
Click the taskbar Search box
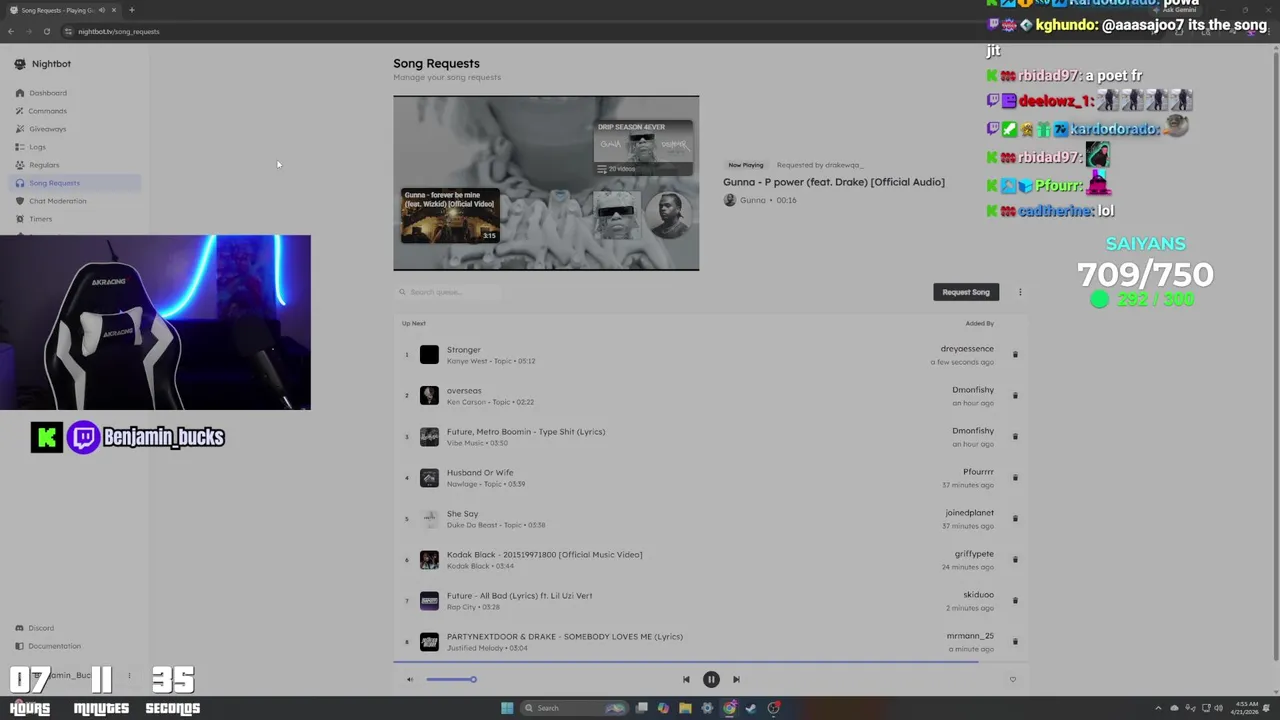pos(575,708)
